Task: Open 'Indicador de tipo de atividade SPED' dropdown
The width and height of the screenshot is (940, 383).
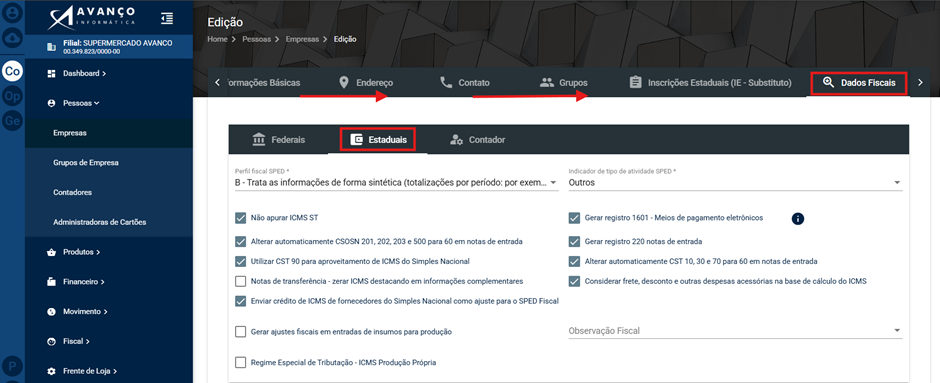Action: 735,183
